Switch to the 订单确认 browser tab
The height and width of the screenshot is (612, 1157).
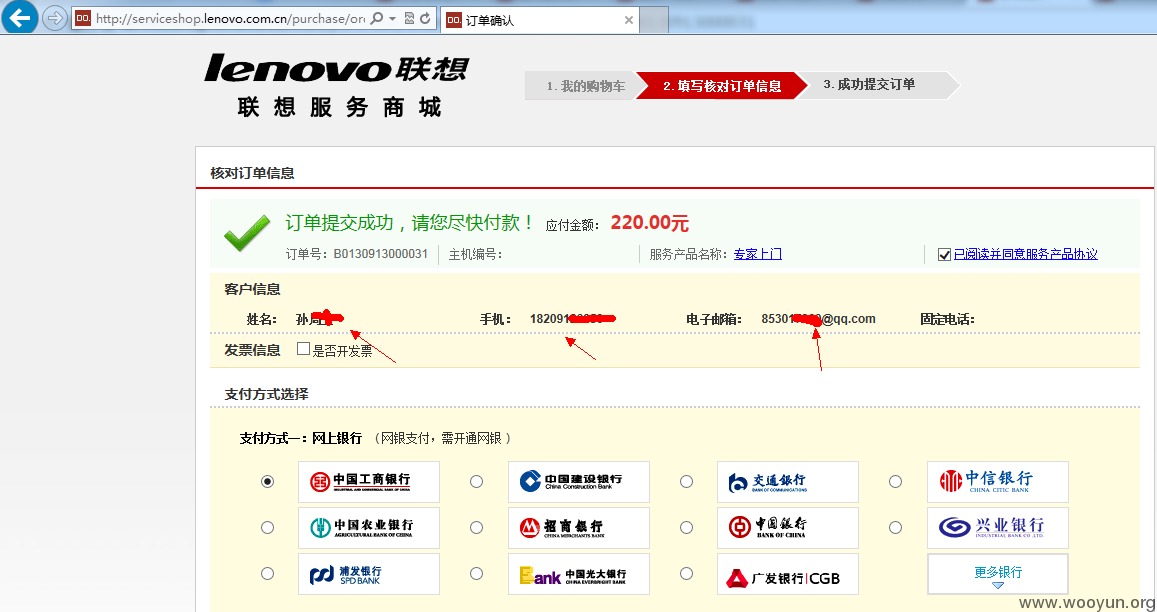[540, 21]
